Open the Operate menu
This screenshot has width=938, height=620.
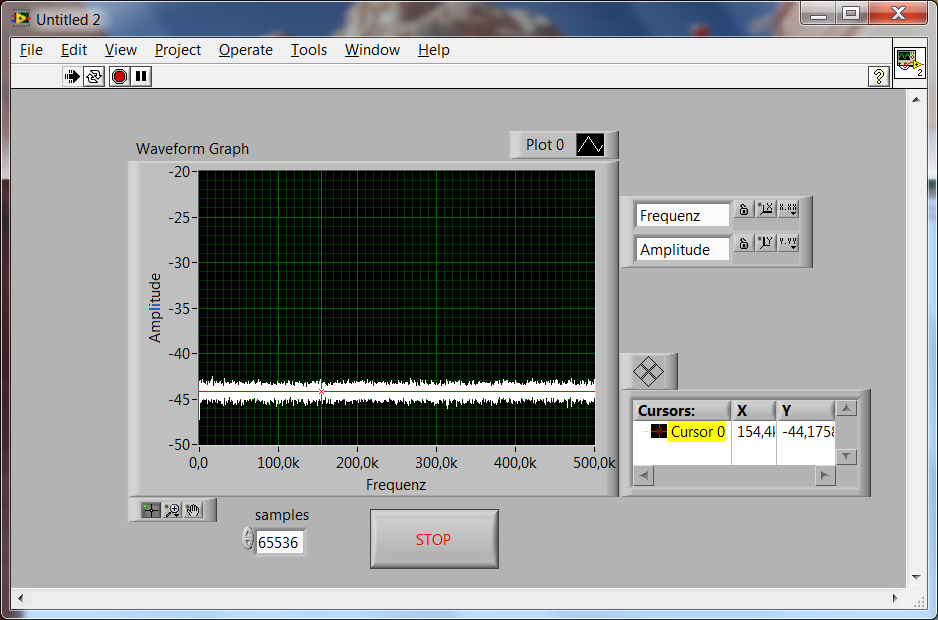(x=246, y=50)
